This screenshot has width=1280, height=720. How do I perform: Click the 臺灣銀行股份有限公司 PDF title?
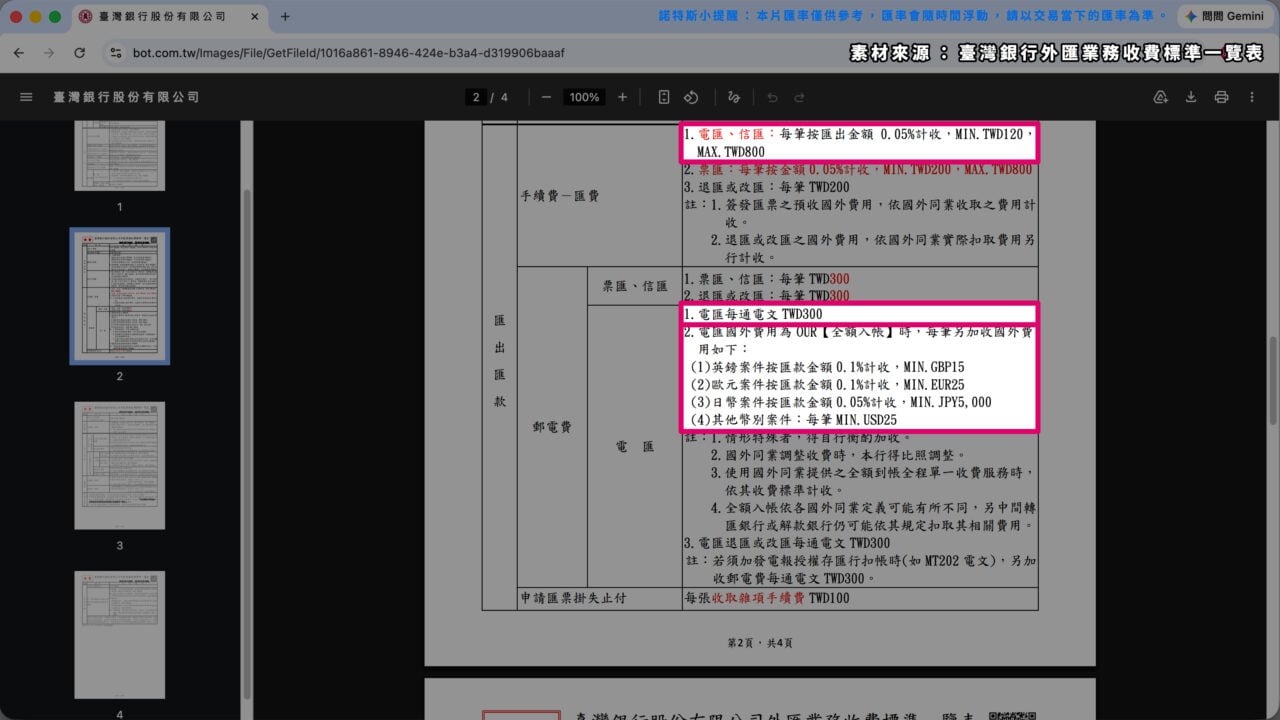coord(126,97)
